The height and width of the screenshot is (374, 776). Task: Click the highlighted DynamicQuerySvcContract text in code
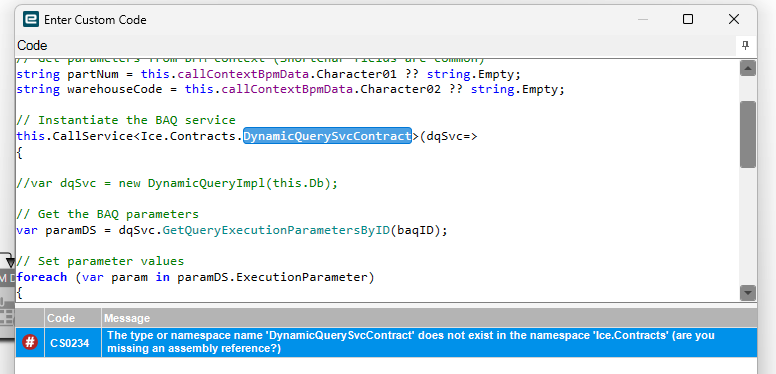click(x=327, y=136)
